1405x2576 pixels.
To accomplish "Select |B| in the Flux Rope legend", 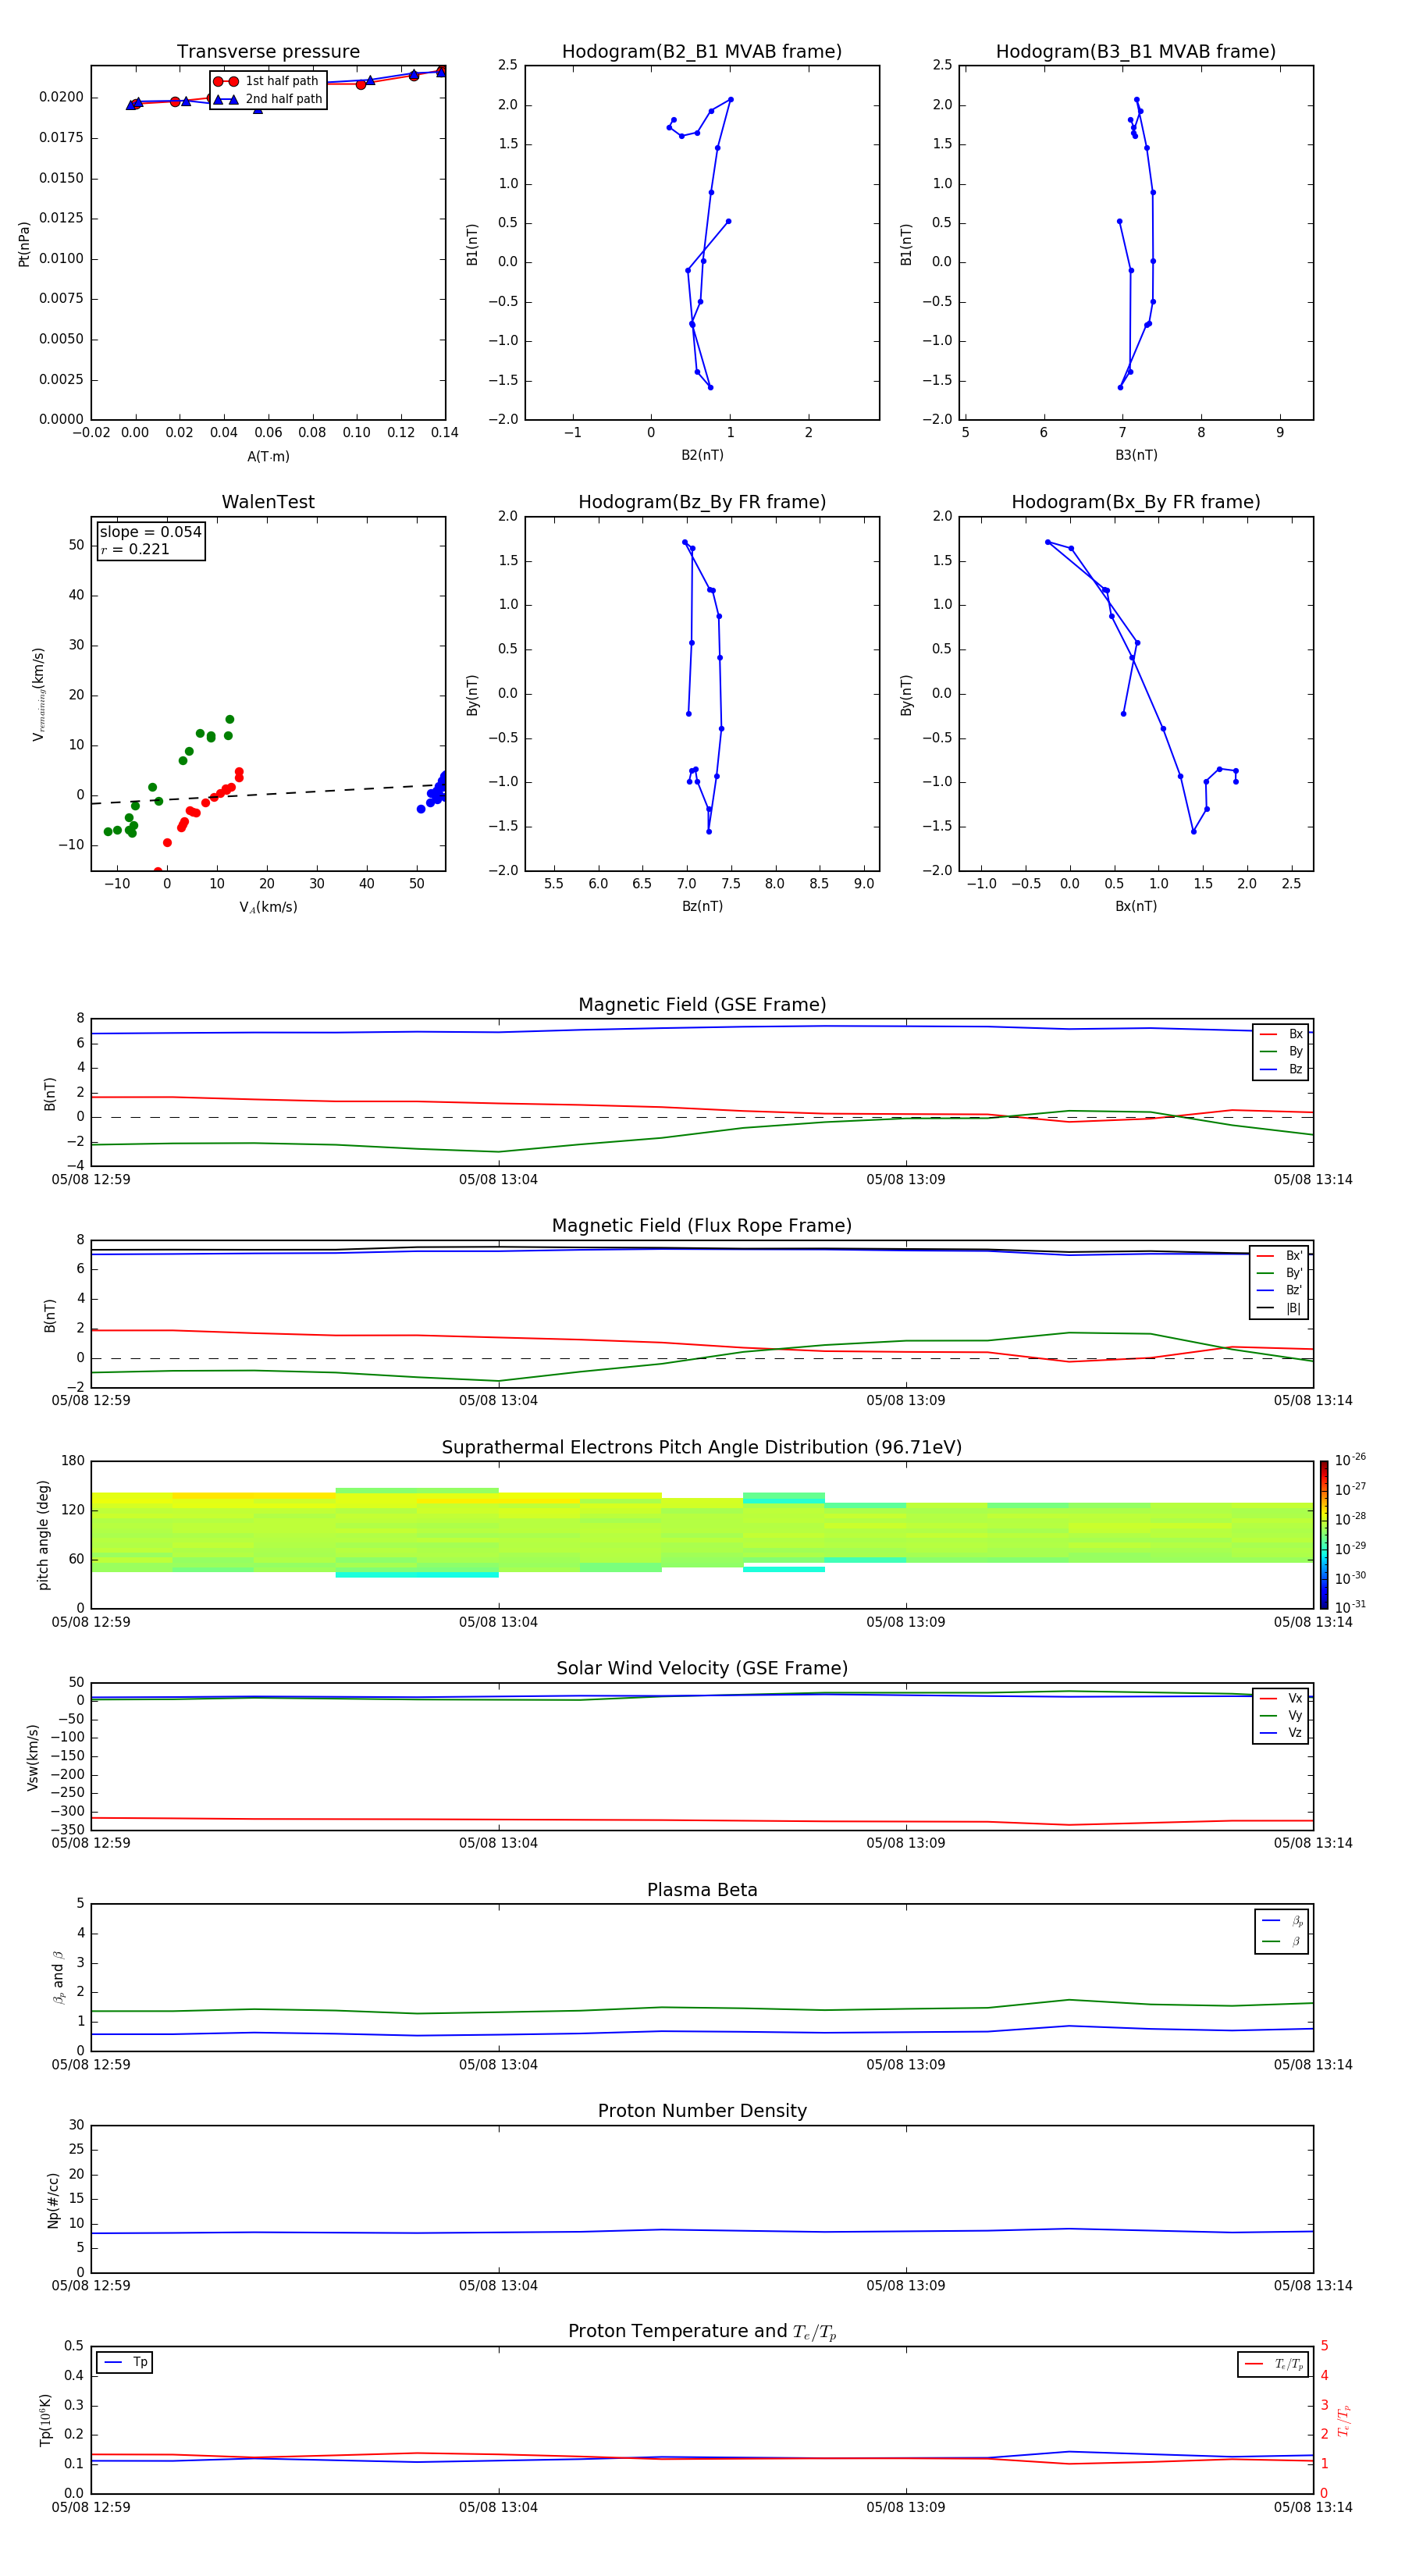I will 1279,1308.
